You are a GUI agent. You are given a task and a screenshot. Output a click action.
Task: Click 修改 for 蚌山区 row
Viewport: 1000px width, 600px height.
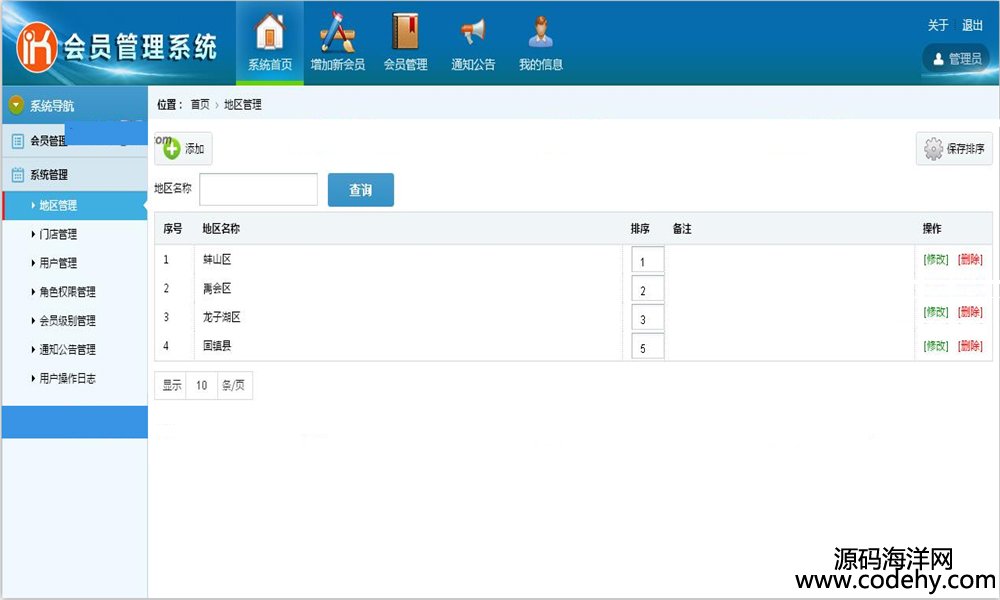[936, 259]
